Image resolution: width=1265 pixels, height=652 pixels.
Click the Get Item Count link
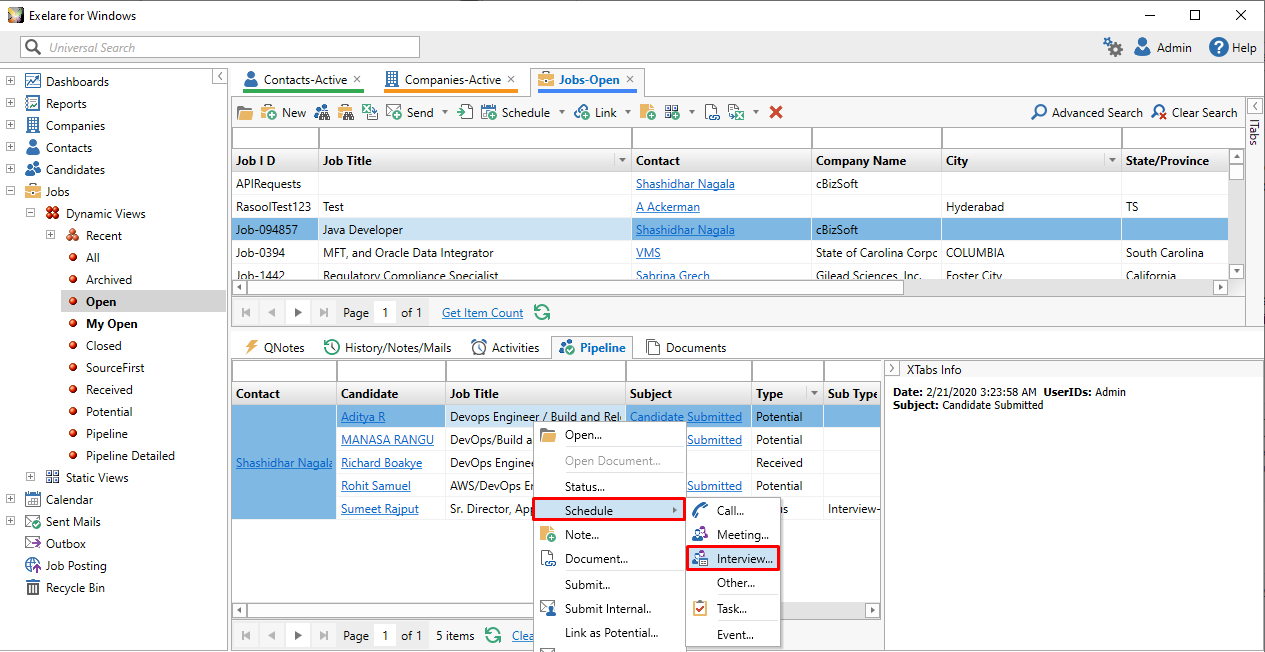click(482, 313)
